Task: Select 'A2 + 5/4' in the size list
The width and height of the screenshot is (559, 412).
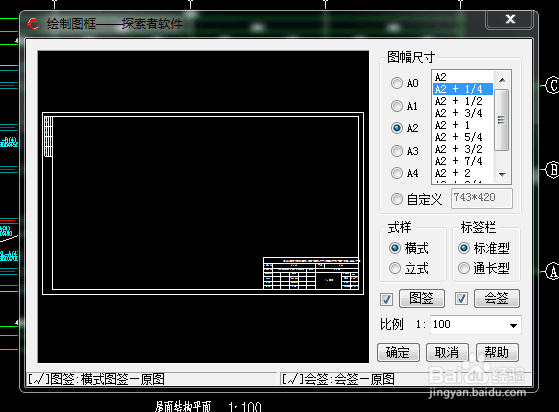Action: (x=463, y=137)
